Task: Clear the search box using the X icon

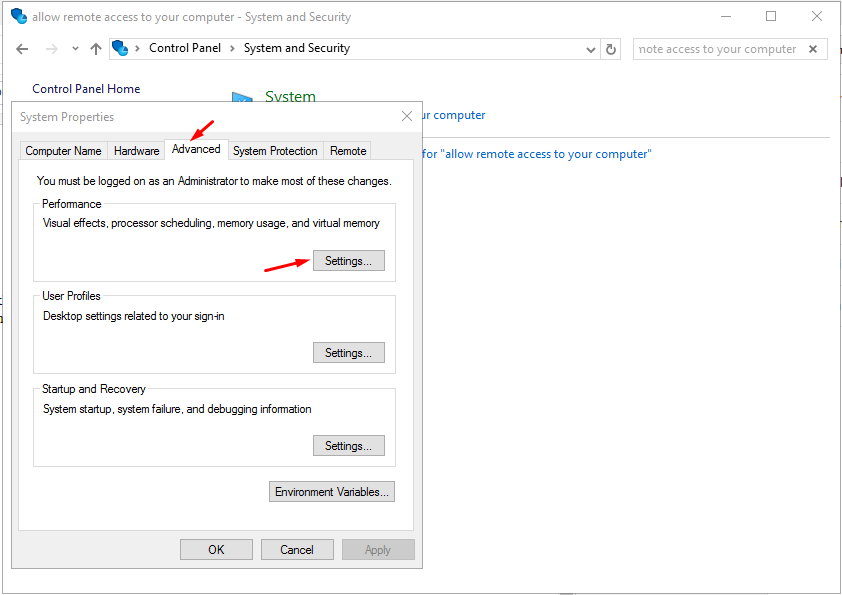Action: (x=813, y=48)
